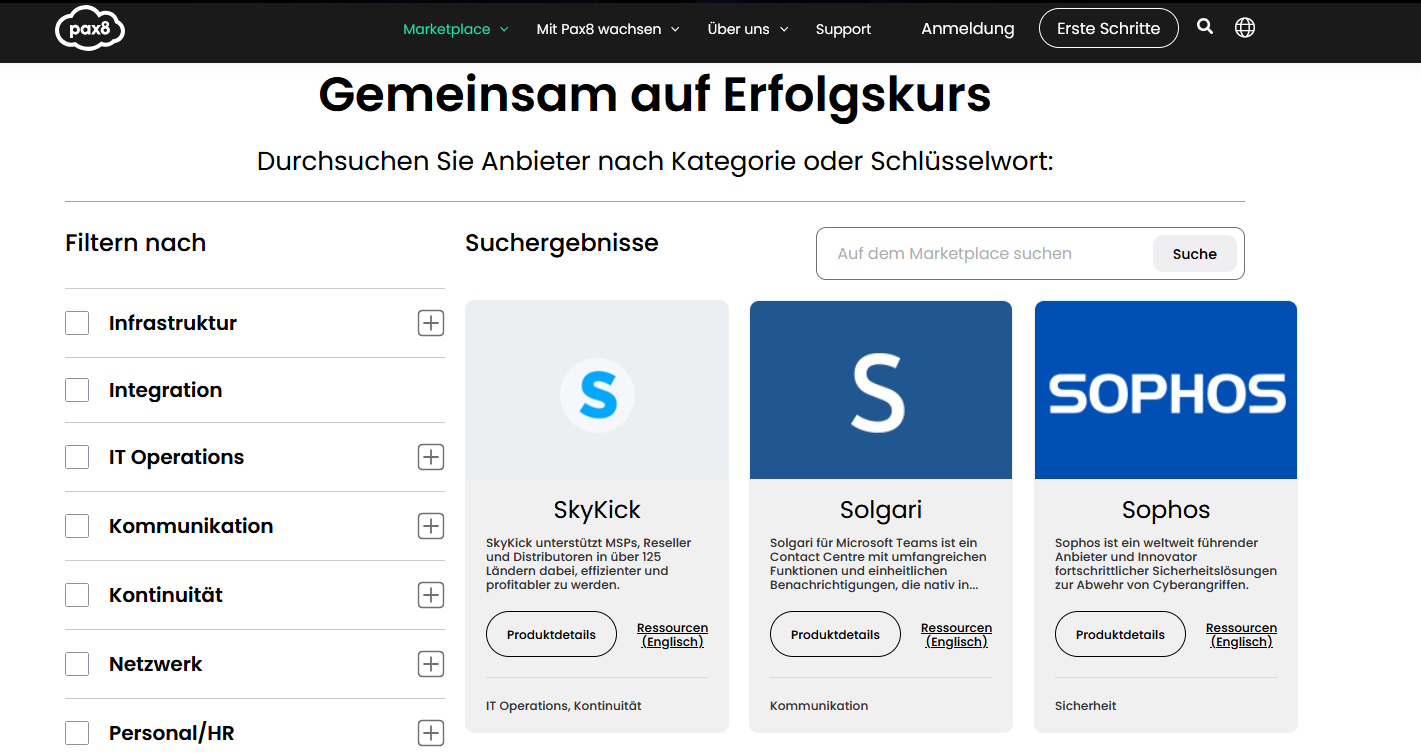Click the Integration filter label
This screenshot has width=1421, height=753.
165,390
